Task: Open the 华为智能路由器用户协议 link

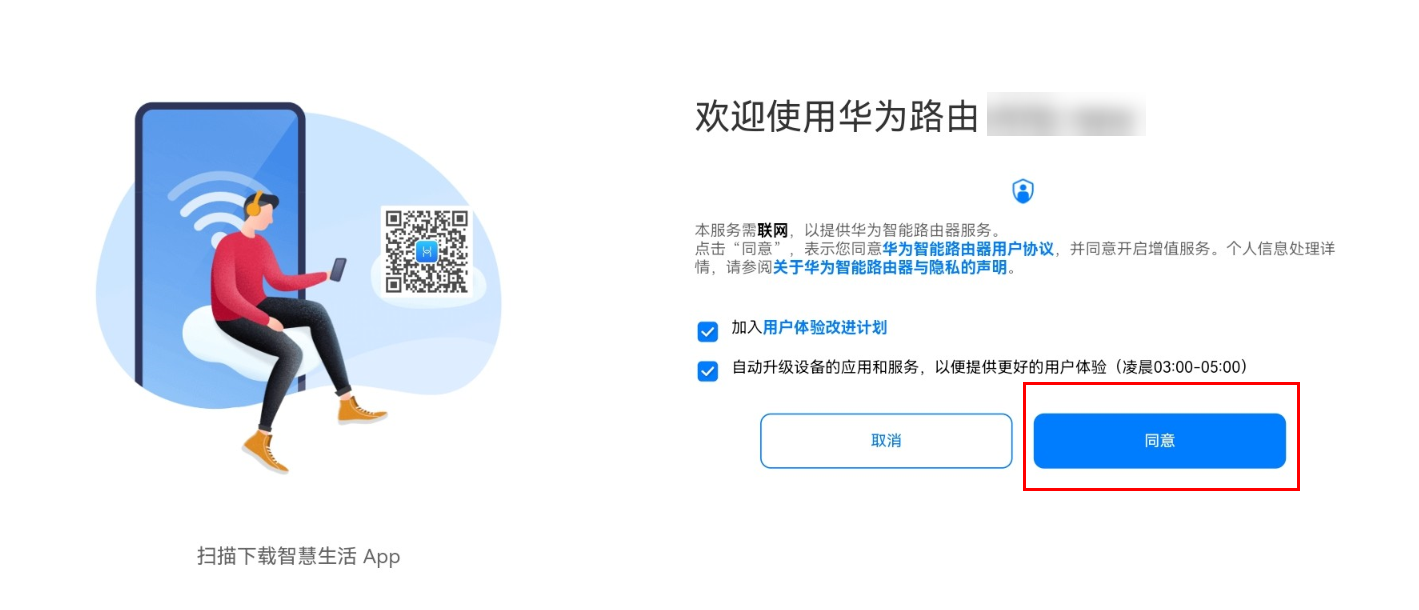Action: pos(968,249)
